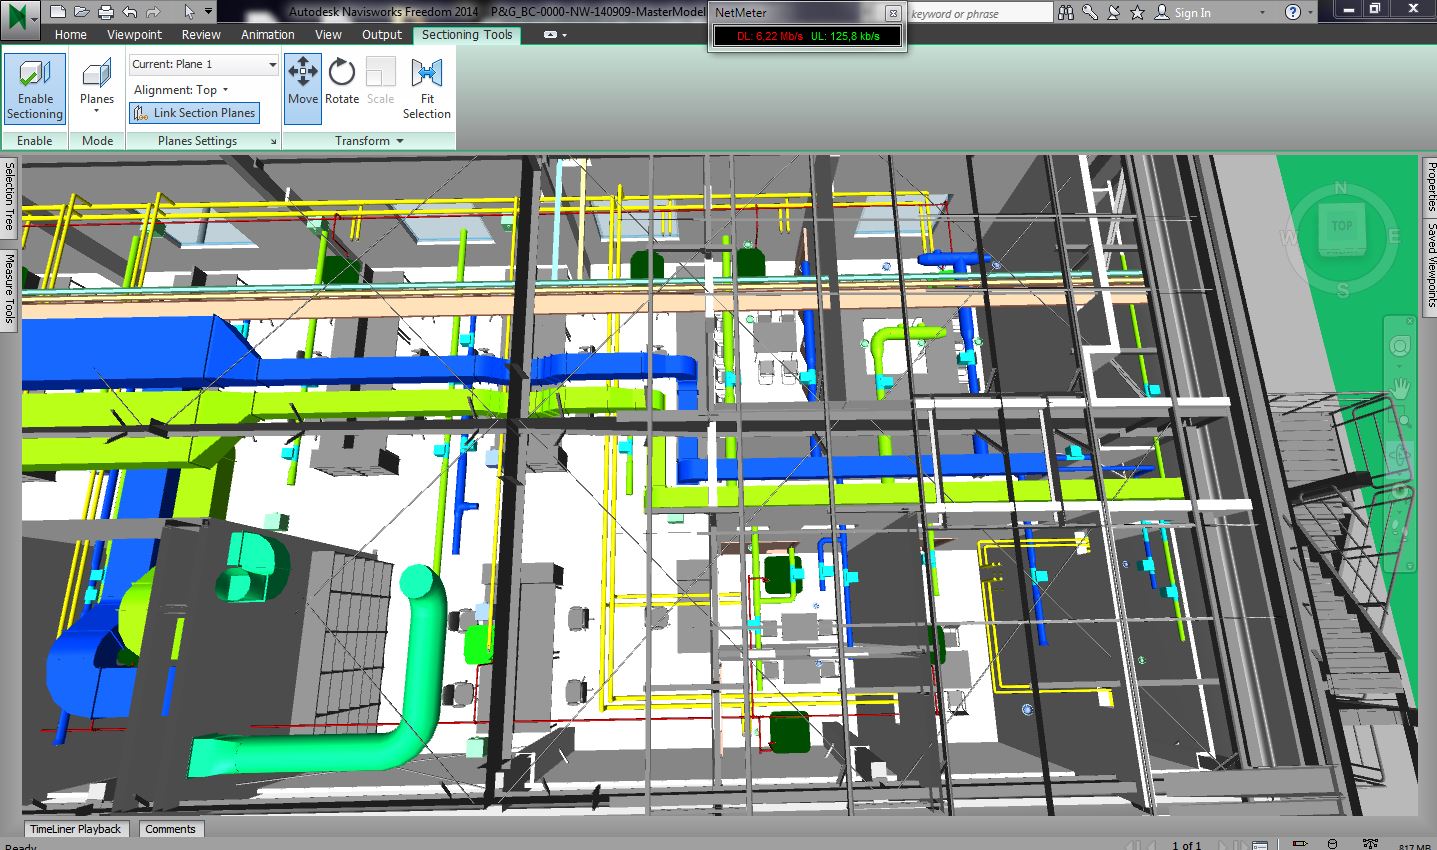
Task: Open the quick access toolbar customize arrow
Action: point(208,12)
